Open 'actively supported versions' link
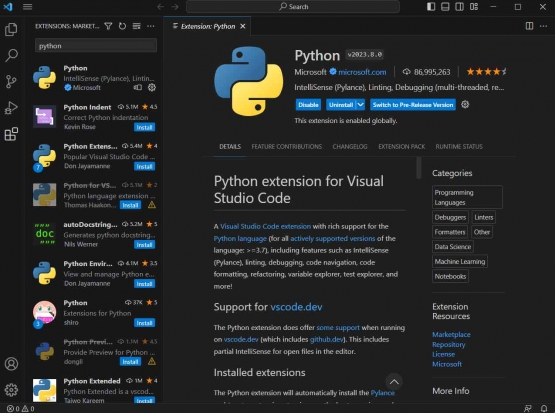The image size is (555, 413). (x=332, y=239)
